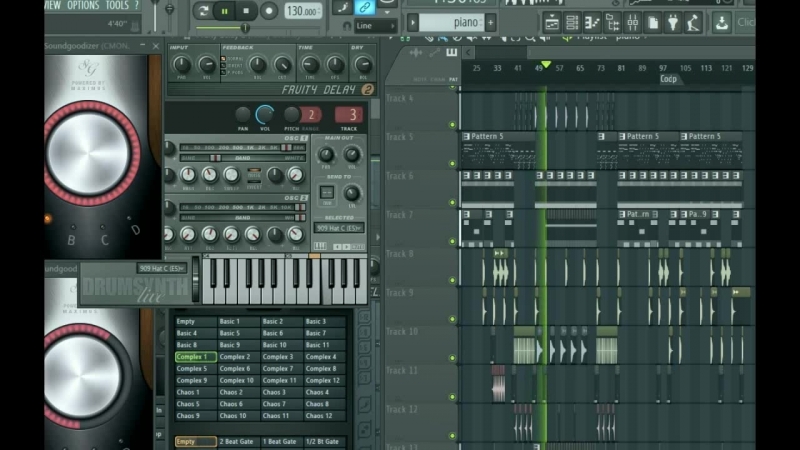Click the project page icon in toolbar

(x=653, y=22)
